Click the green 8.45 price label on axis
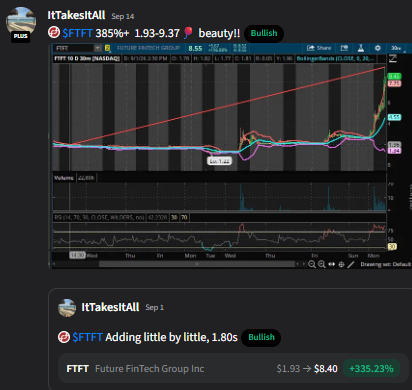 tap(394, 76)
